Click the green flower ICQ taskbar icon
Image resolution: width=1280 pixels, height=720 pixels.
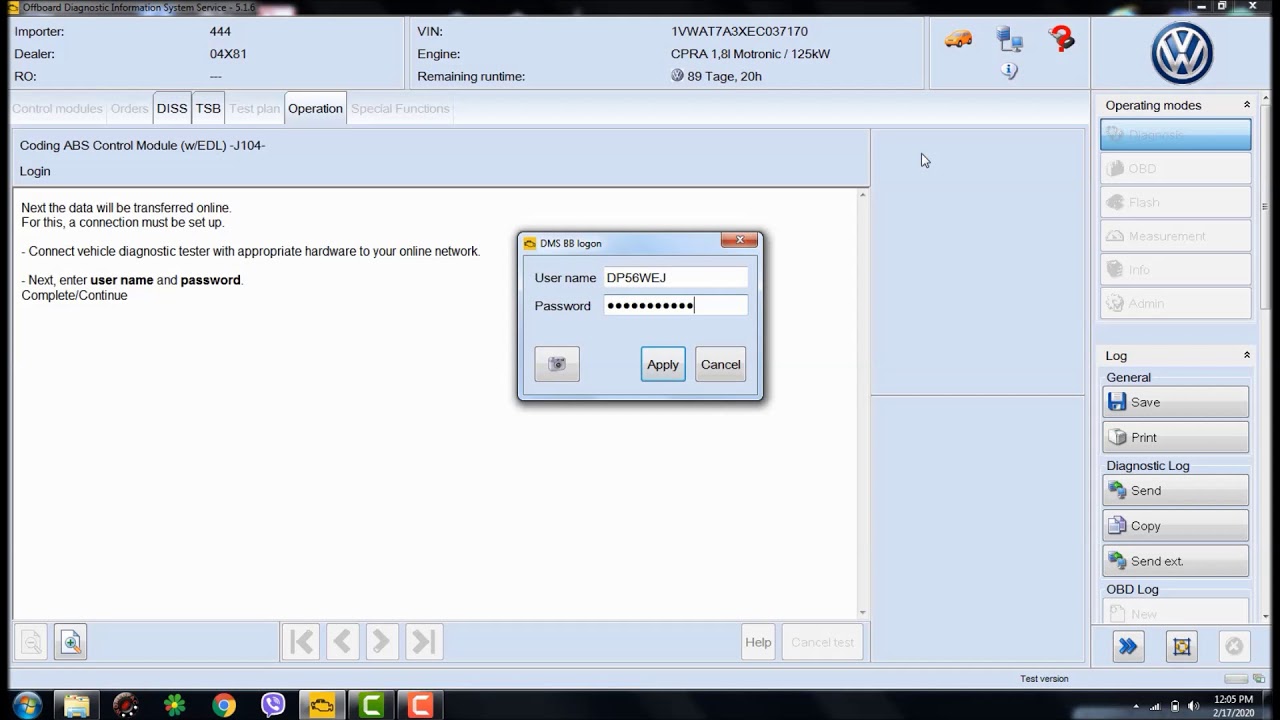click(175, 706)
